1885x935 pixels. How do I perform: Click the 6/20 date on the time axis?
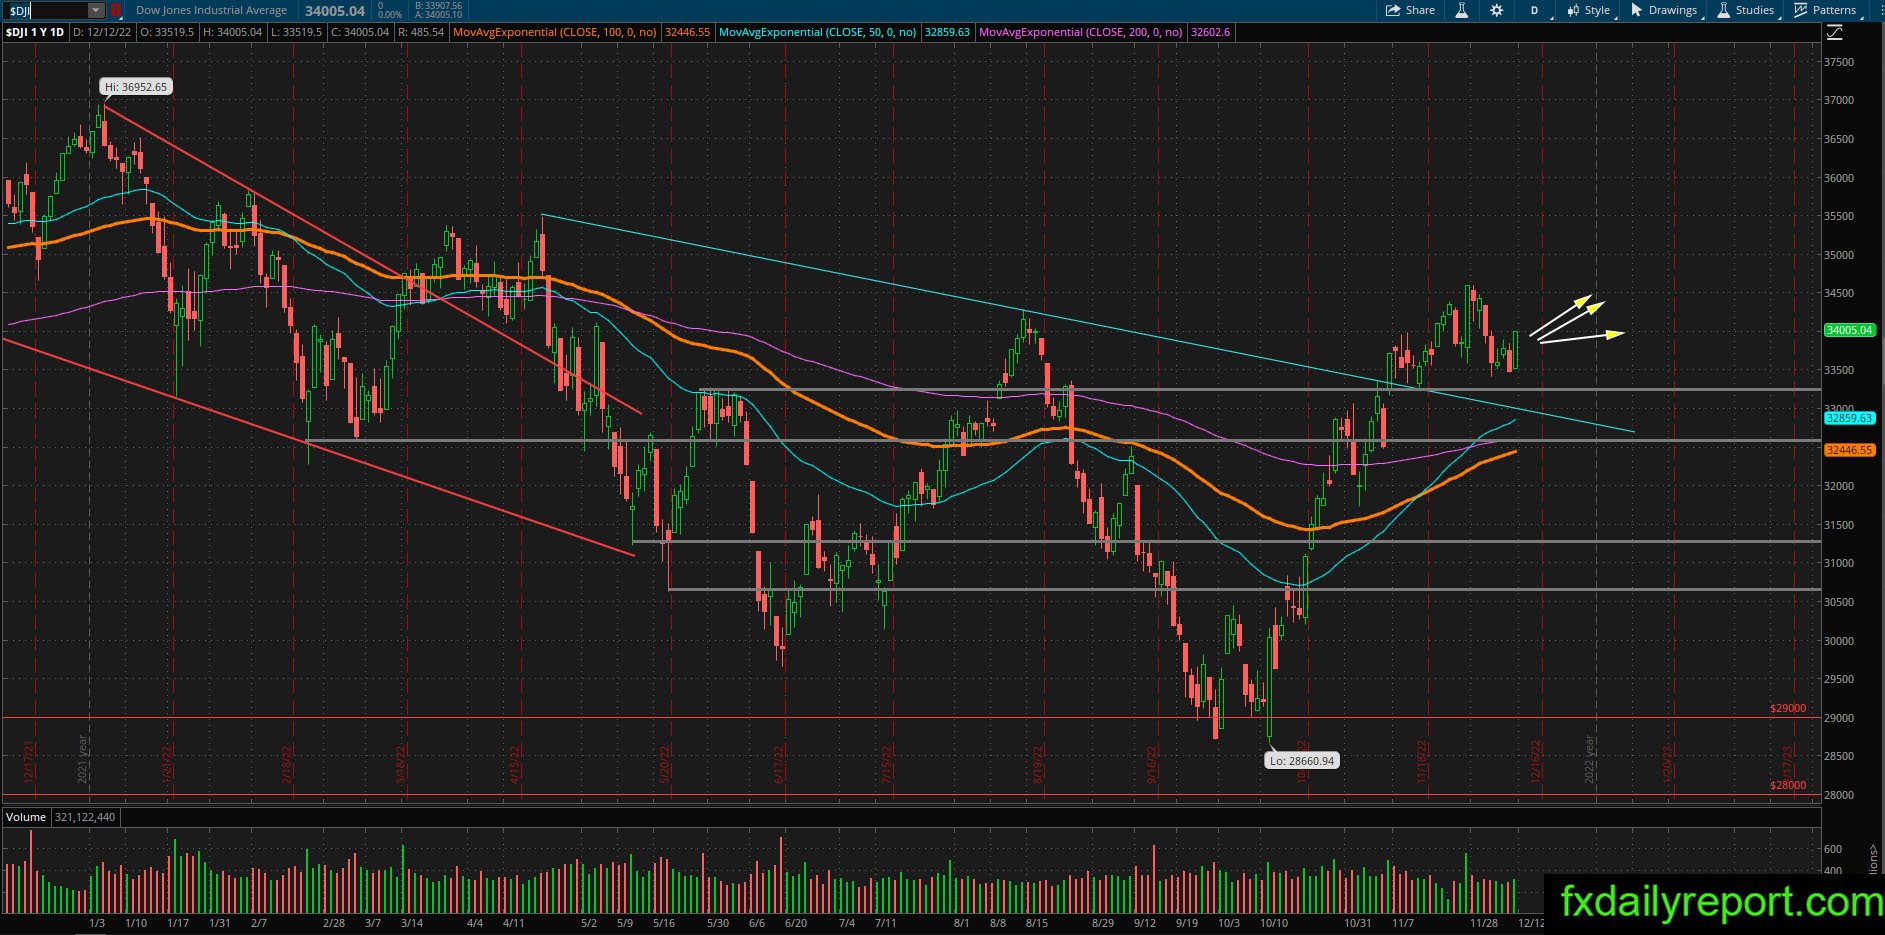(x=796, y=923)
